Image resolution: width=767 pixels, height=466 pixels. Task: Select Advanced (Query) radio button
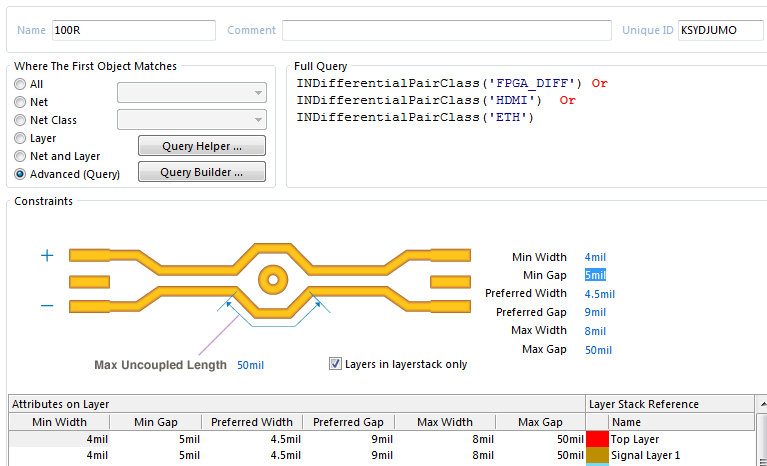[x=20, y=174]
